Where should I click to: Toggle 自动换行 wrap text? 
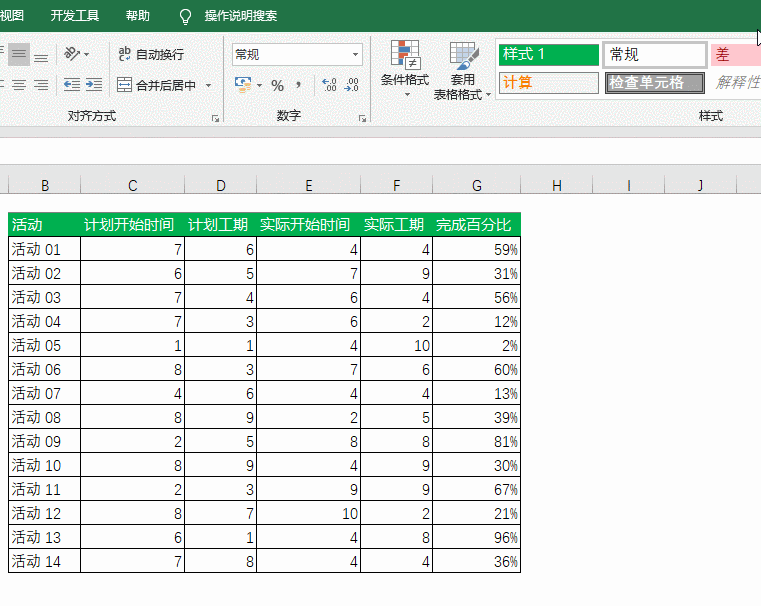[151, 54]
